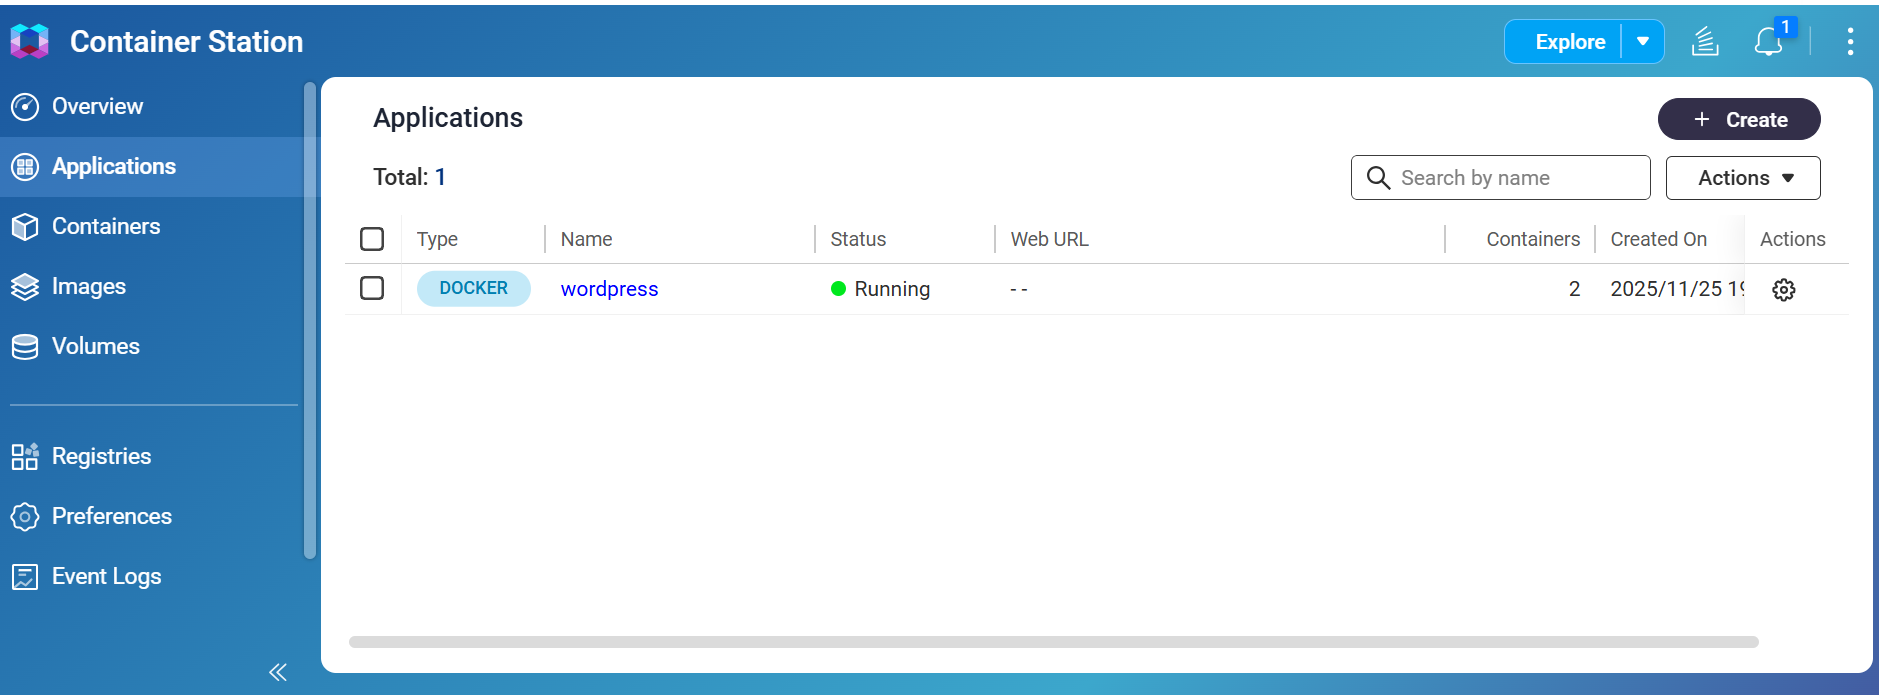Toggle the select-all checkbox in table header
Image resolution: width=1879 pixels, height=695 pixels.
pos(372,239)
